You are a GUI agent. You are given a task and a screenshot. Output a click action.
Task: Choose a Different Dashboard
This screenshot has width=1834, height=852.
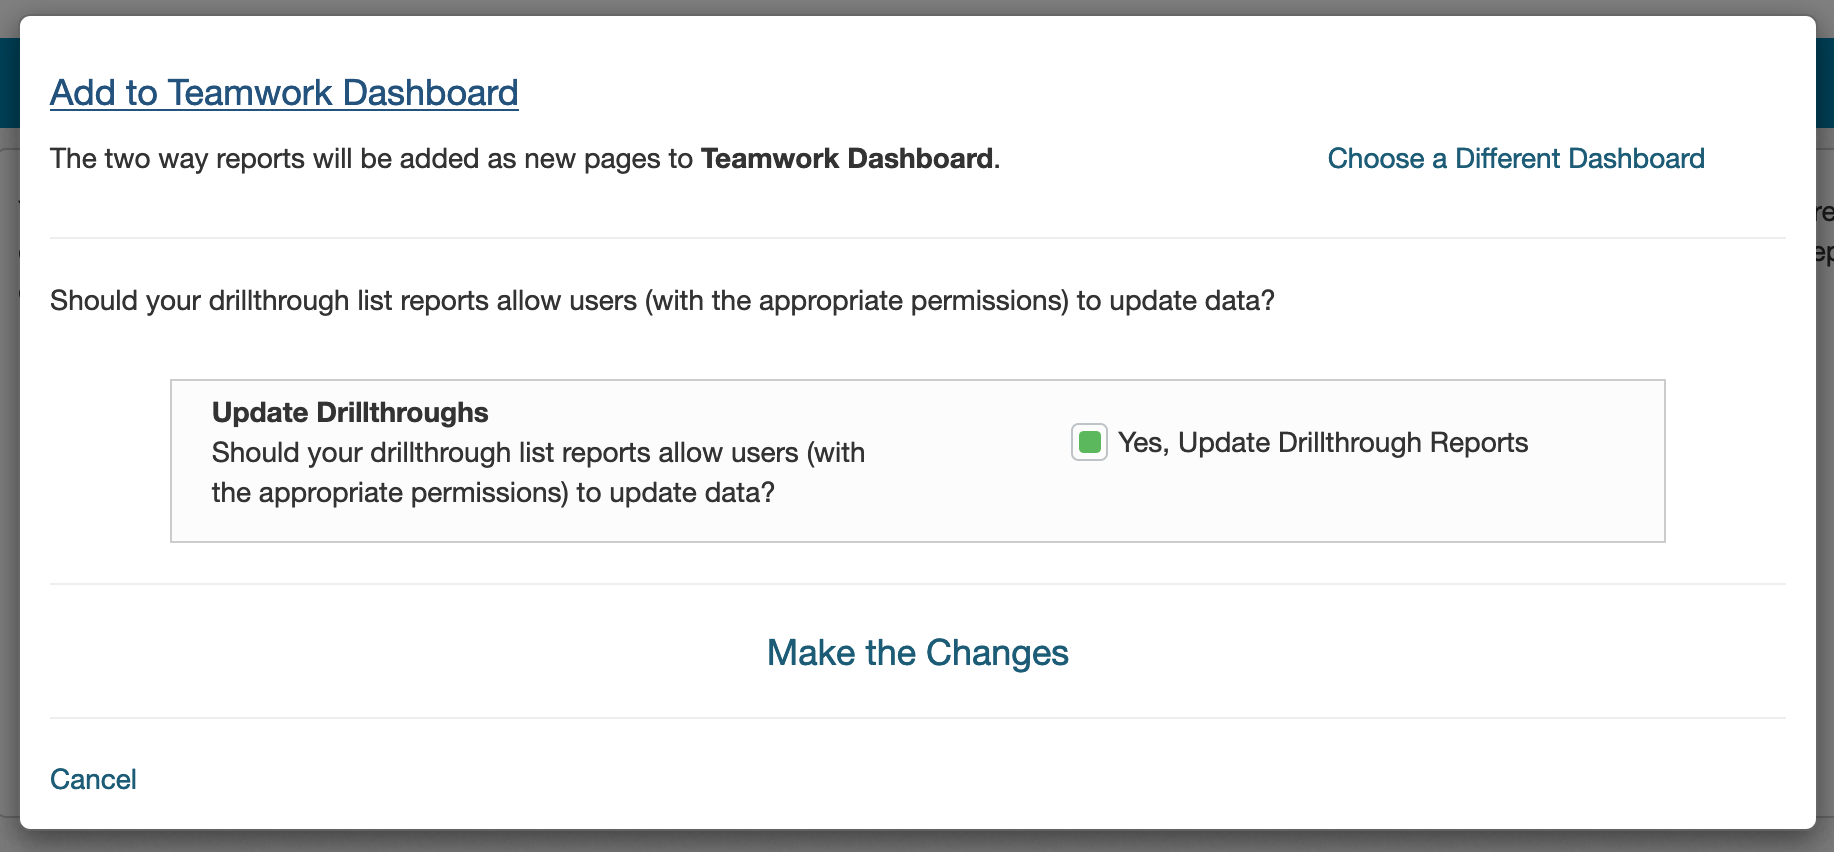pyautogui.click(x=1515, y=158)
